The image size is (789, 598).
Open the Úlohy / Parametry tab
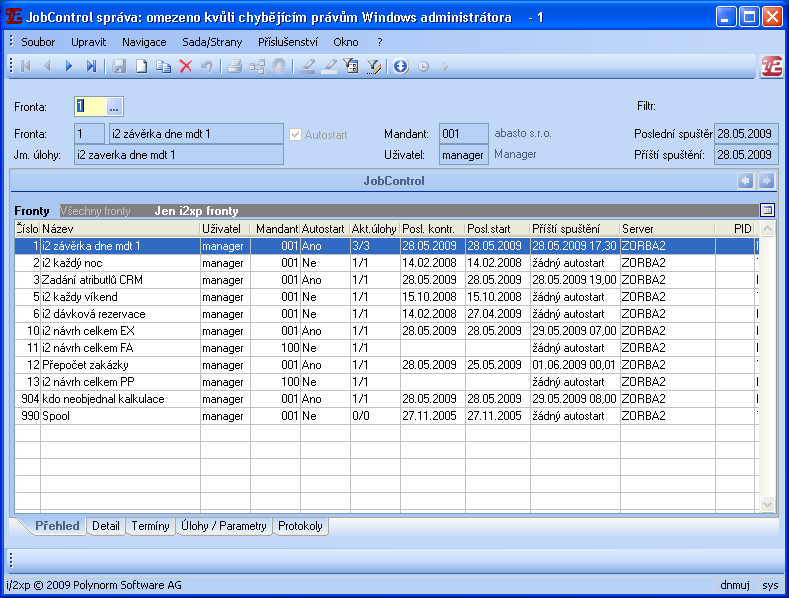[x=224, y=526]
